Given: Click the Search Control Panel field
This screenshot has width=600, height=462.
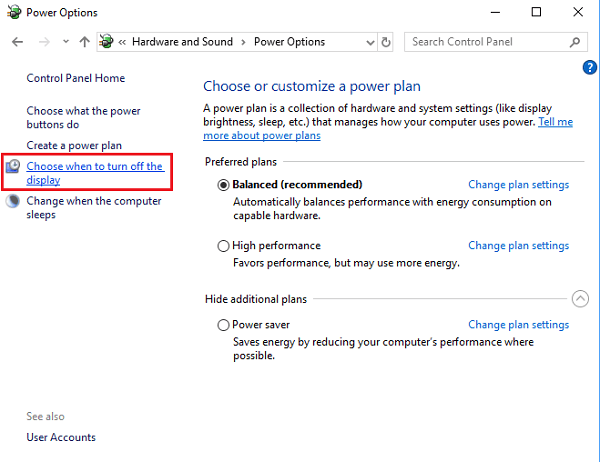Looking at the screenshot, I should point(487,42).
